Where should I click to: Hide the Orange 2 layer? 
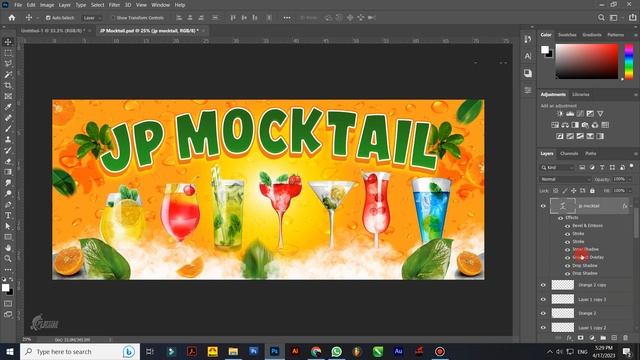click(x=543, y=313)
